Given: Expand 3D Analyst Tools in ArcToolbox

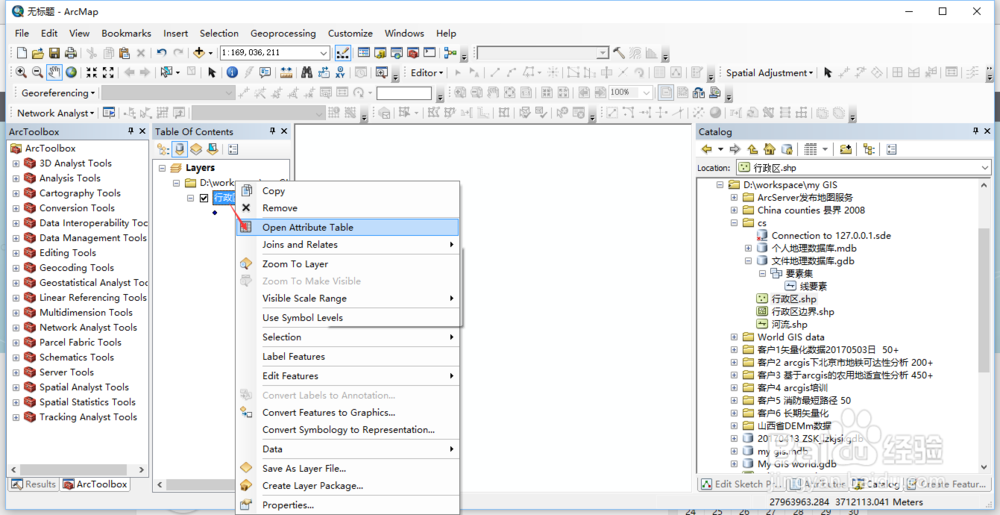Looking at the screenshot, I should pyautogui.click(x=17, y=163).
